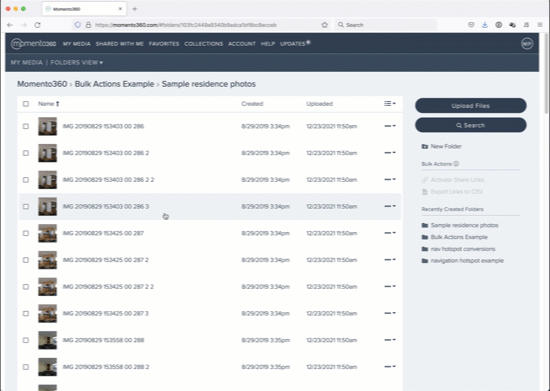The image size is (550, 391).
Task: Open actions menu for IMG 20190829 153558 00 288 2
Action: (390, 366)
